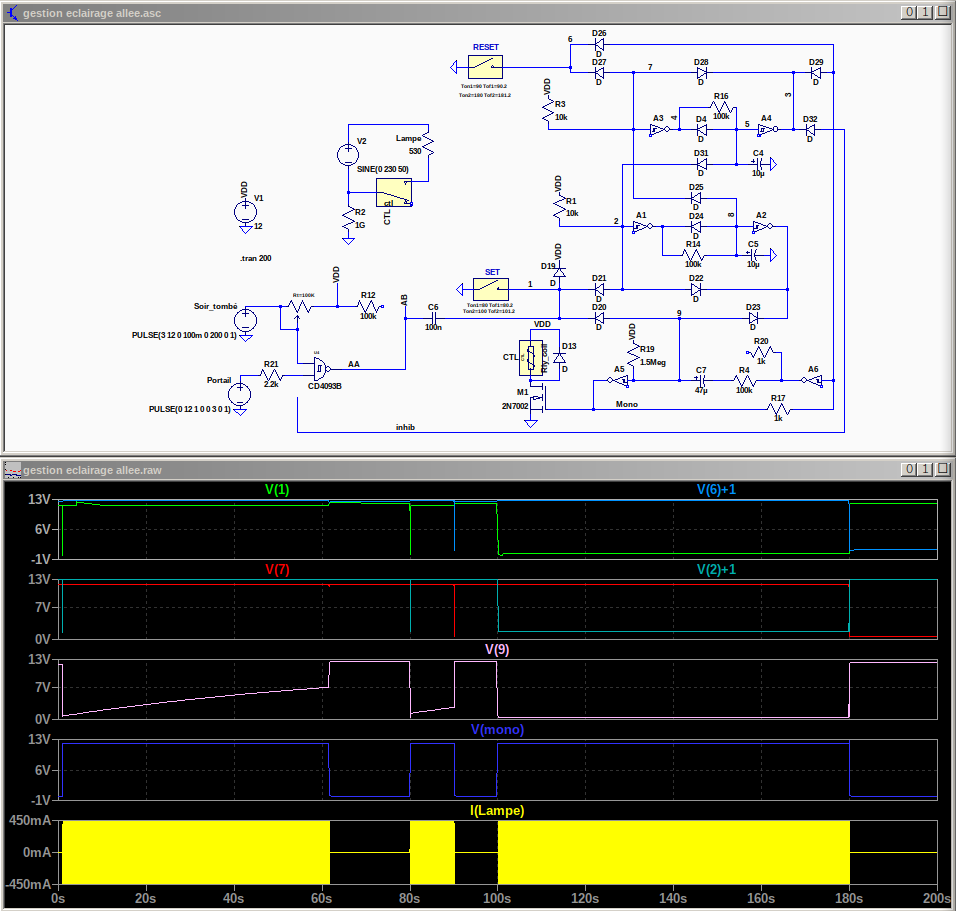Click the V(9) trace label
This screenshot has width=956, height=911.
[497, 649]
